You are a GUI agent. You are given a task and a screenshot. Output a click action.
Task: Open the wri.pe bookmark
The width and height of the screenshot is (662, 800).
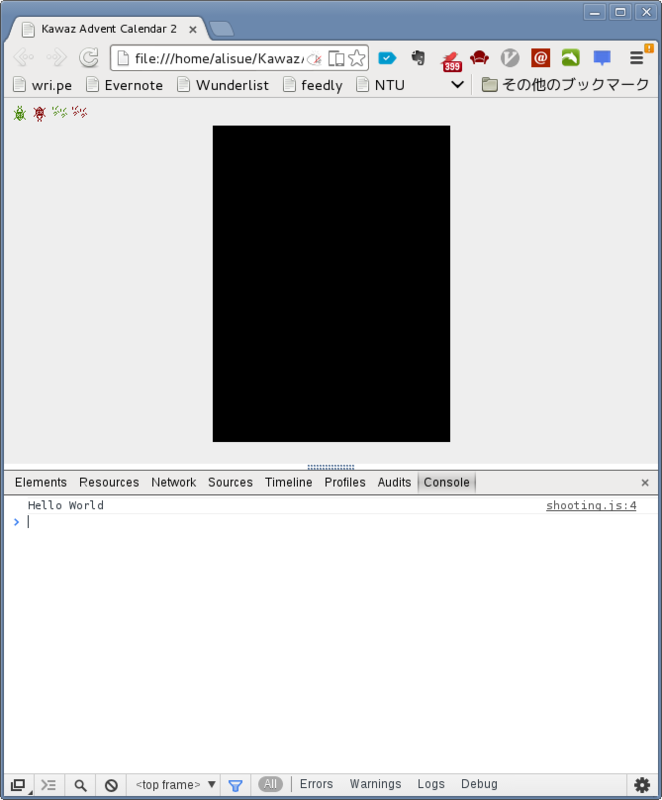click(x=43, y=85)
